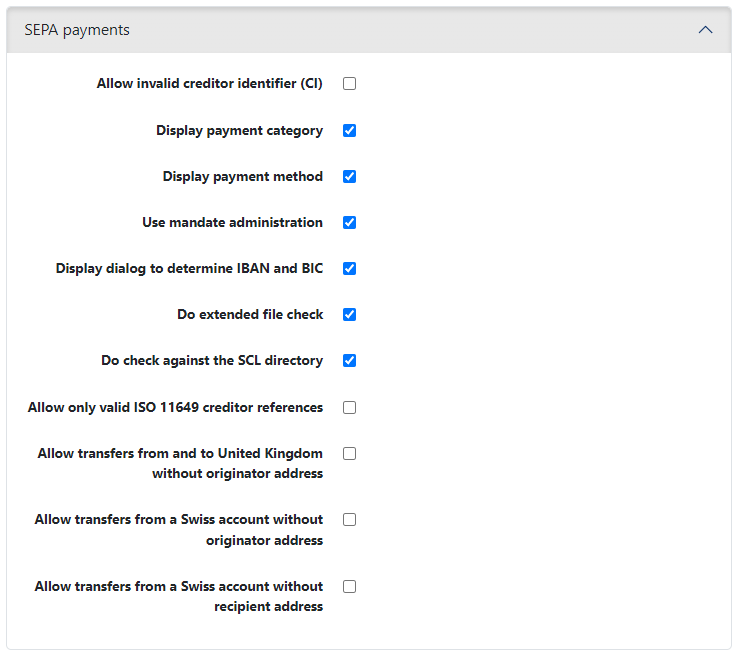Click the 'Do extended file check' label text
The width and height of the screenshot is (738, 655).
pos(250,314)
